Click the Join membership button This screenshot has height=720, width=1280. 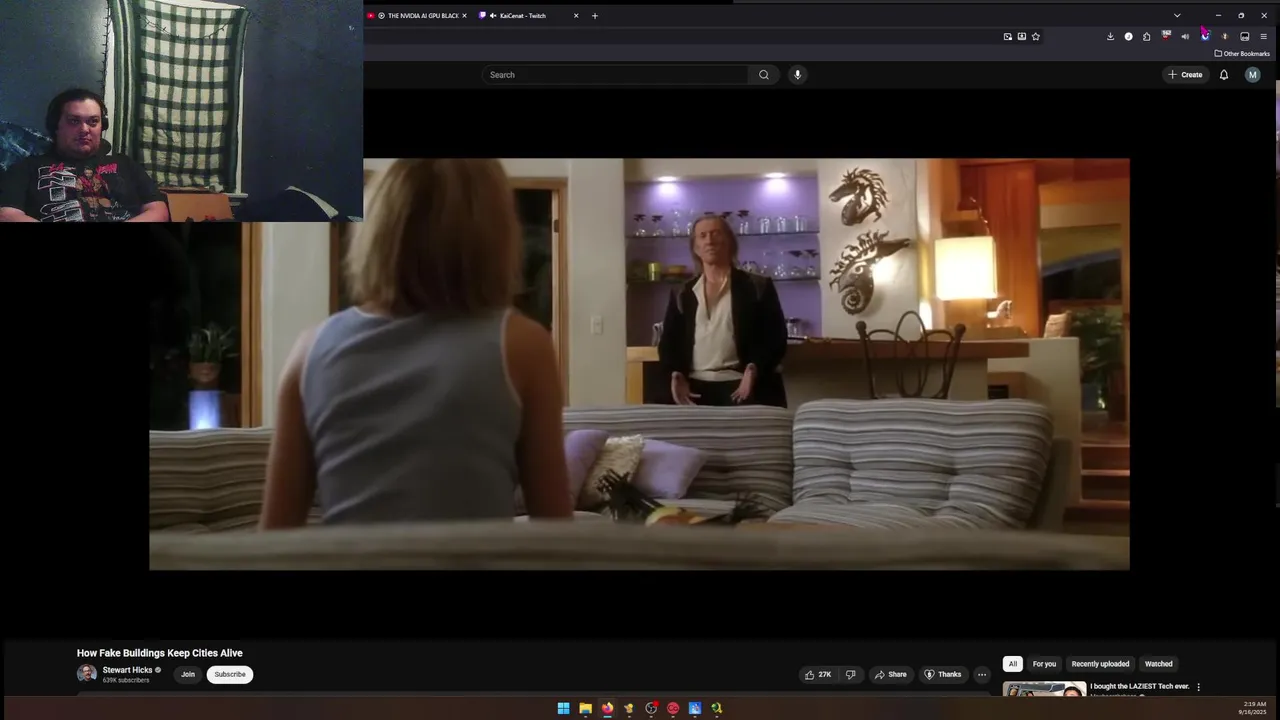187,674
